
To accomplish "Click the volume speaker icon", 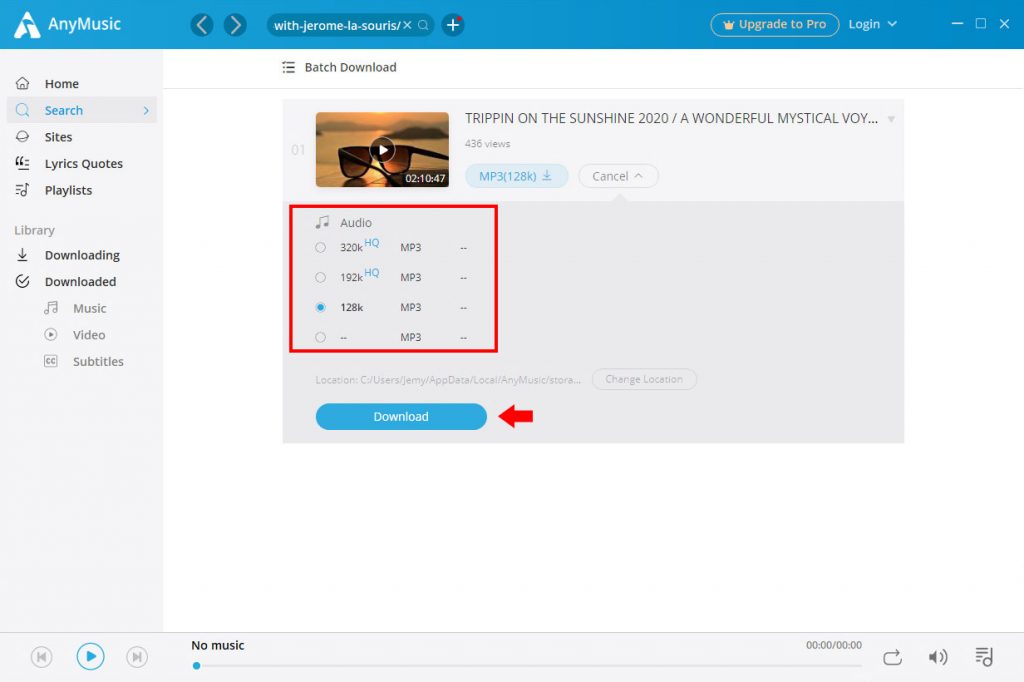I will 938,657.
